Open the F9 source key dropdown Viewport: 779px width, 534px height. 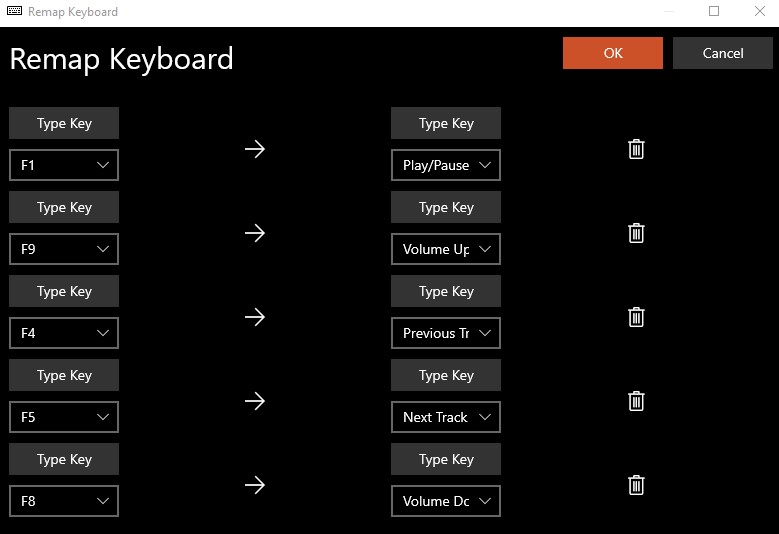click(x=64, y=249)
